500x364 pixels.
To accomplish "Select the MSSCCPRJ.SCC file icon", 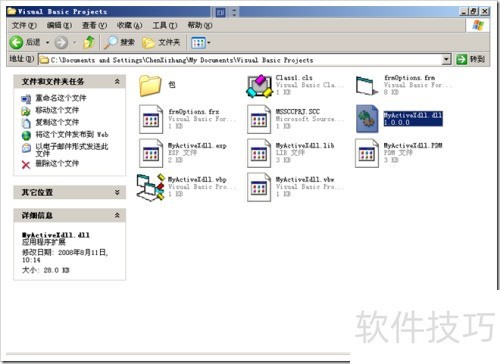I will 259,119.
